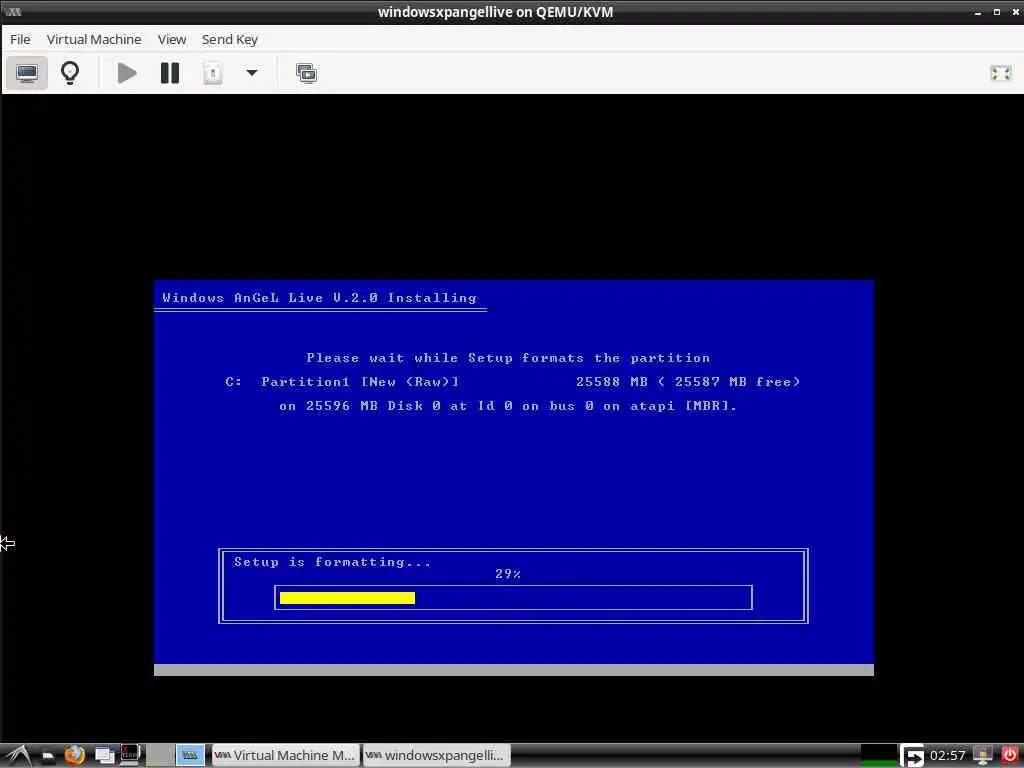1024x768 pixels.
Task: Show the graphical console view
Action: point(27,72)
